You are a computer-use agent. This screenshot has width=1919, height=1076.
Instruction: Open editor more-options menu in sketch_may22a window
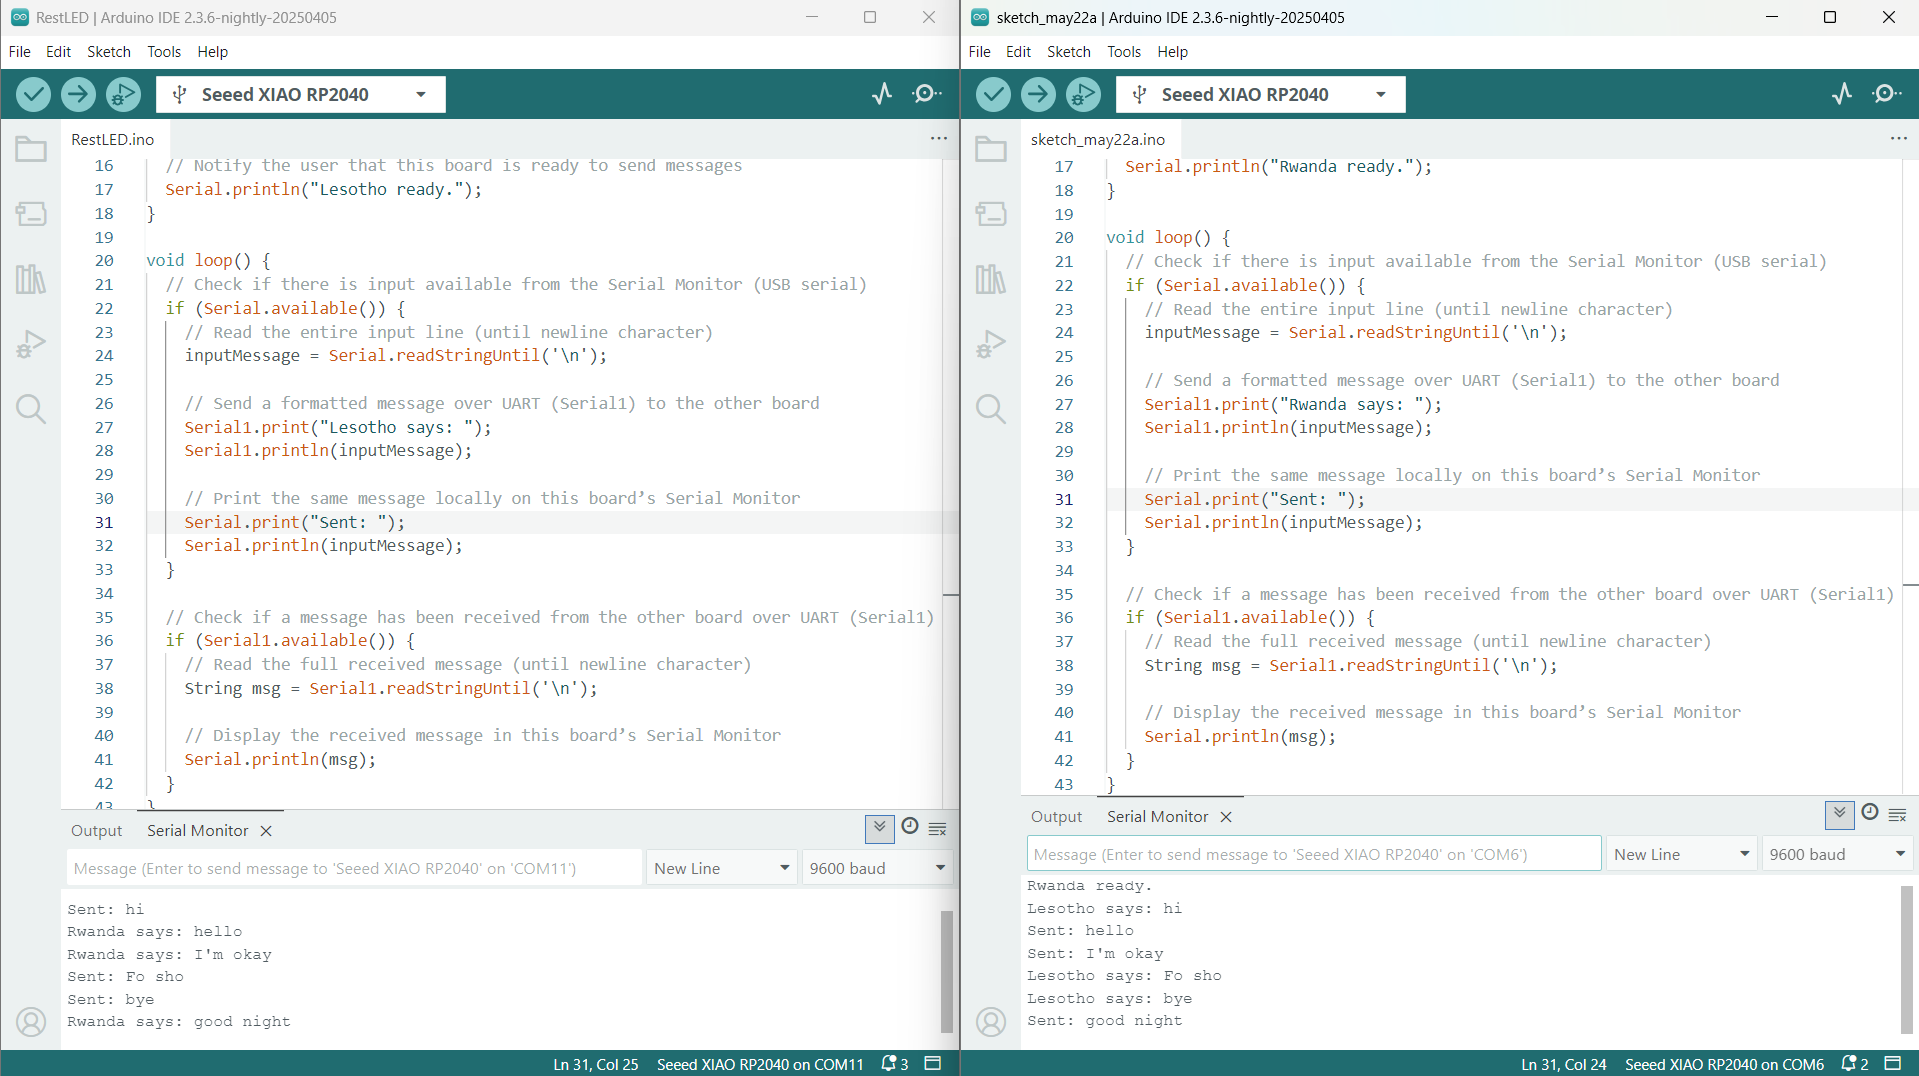tap(1899, 139)
